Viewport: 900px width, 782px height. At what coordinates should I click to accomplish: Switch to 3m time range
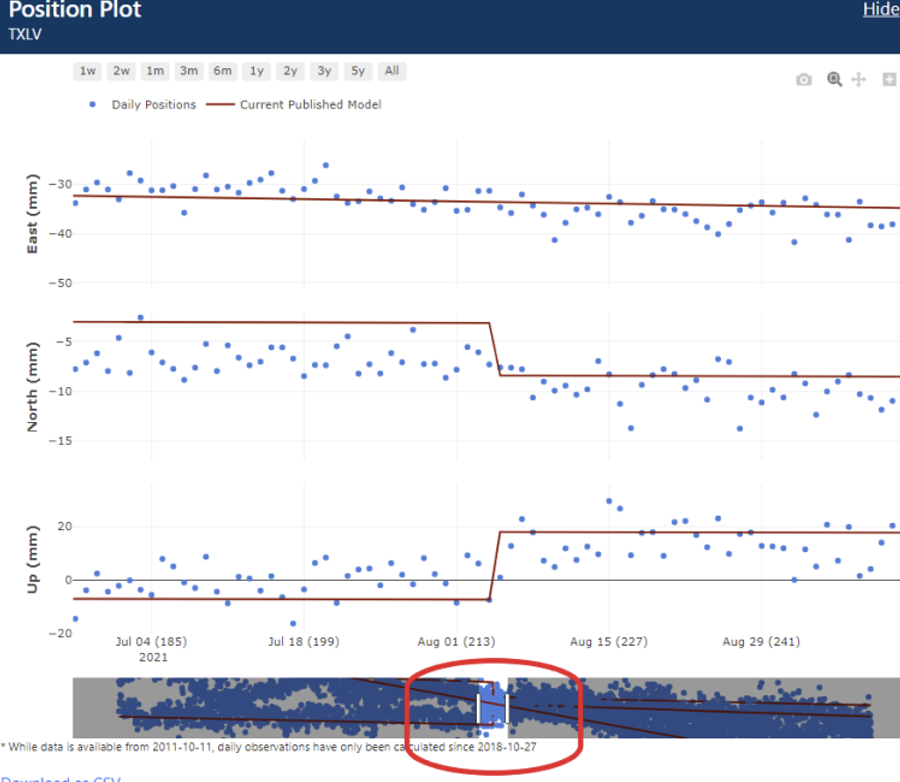click(188, 71)
